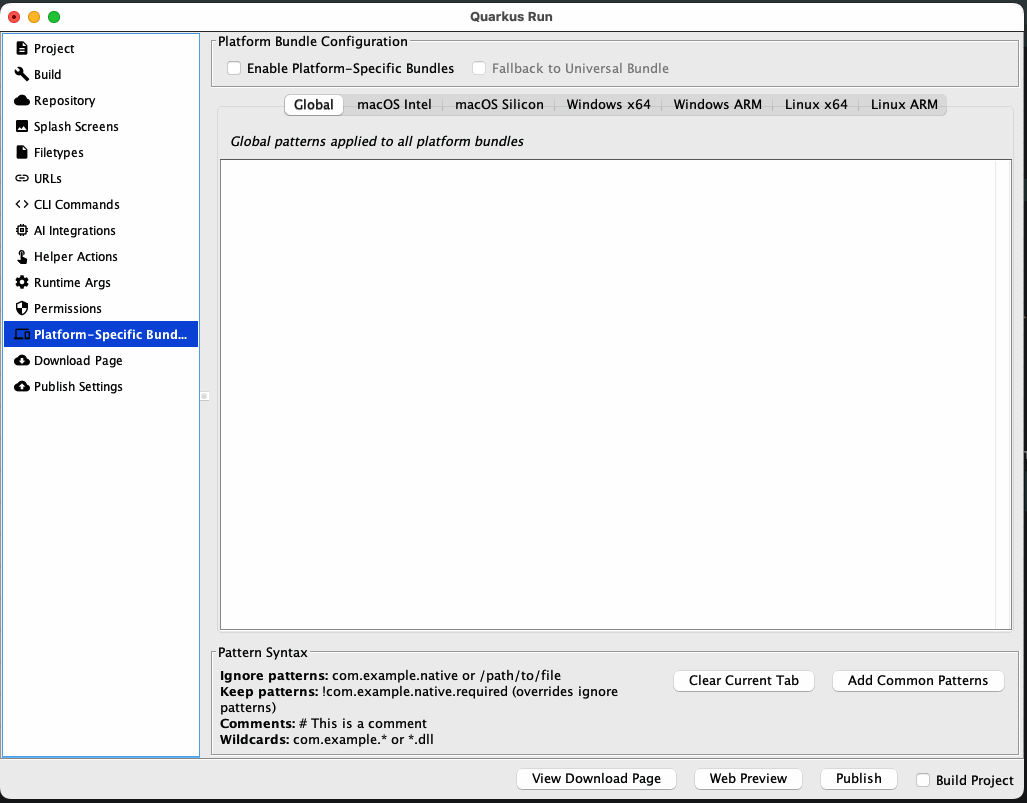Open Web Preview button
Image resolution: width=1027 pixels, height=803 pixels.
pos(748,779)
